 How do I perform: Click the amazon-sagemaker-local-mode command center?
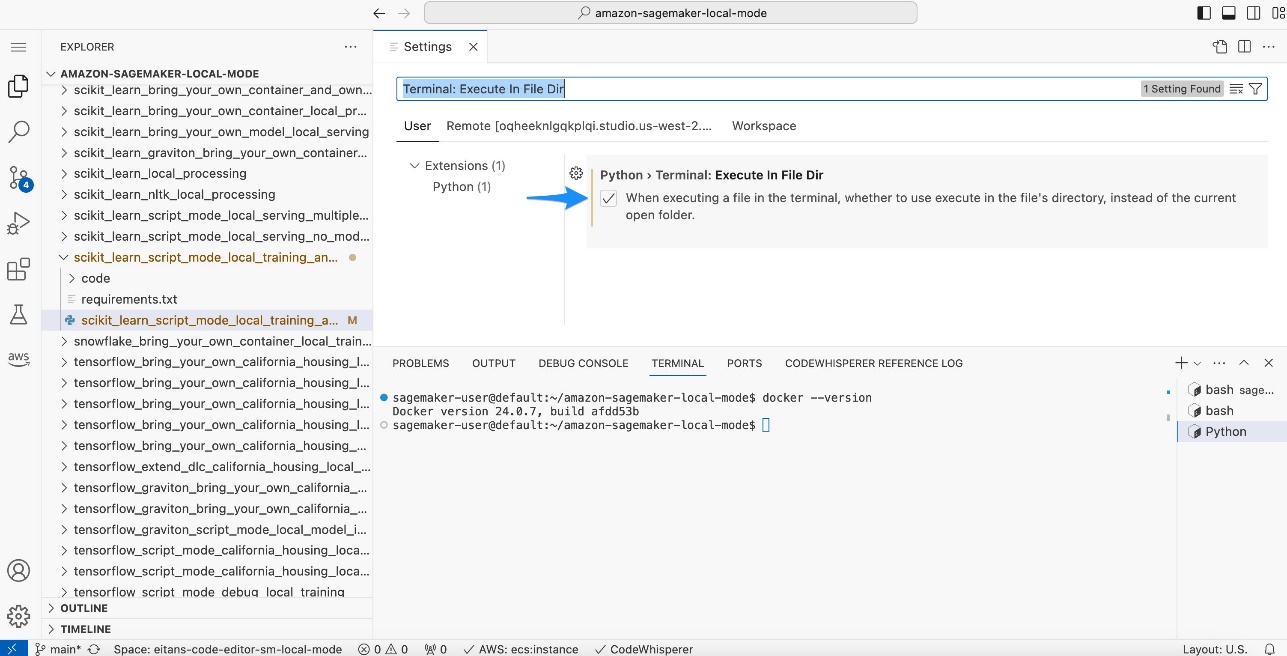670,13
